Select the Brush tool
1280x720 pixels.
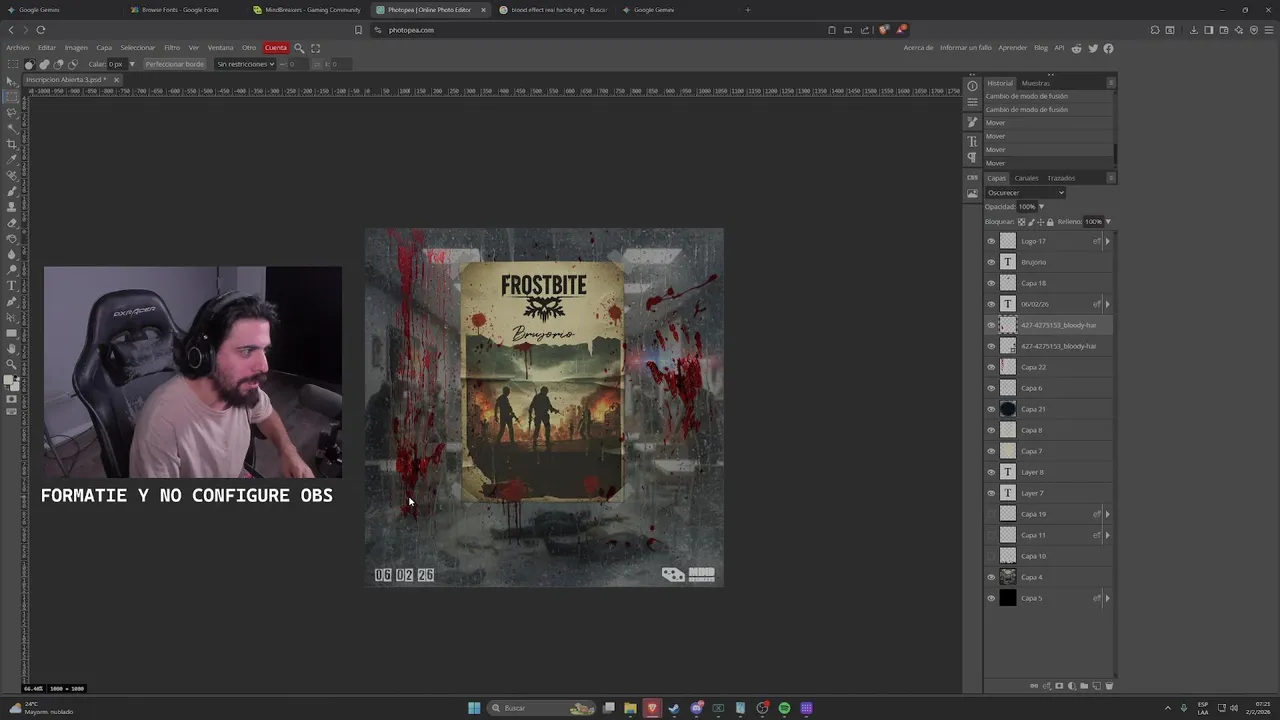(12, 191)
